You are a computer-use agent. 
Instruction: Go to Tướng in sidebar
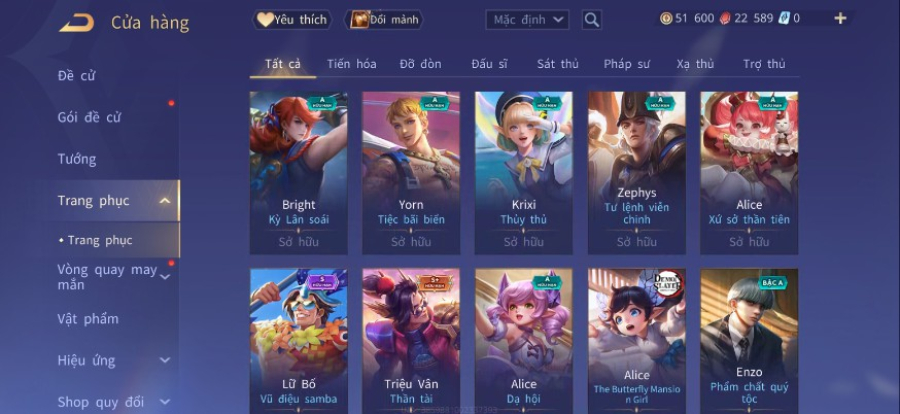click(x=77, y=159)
